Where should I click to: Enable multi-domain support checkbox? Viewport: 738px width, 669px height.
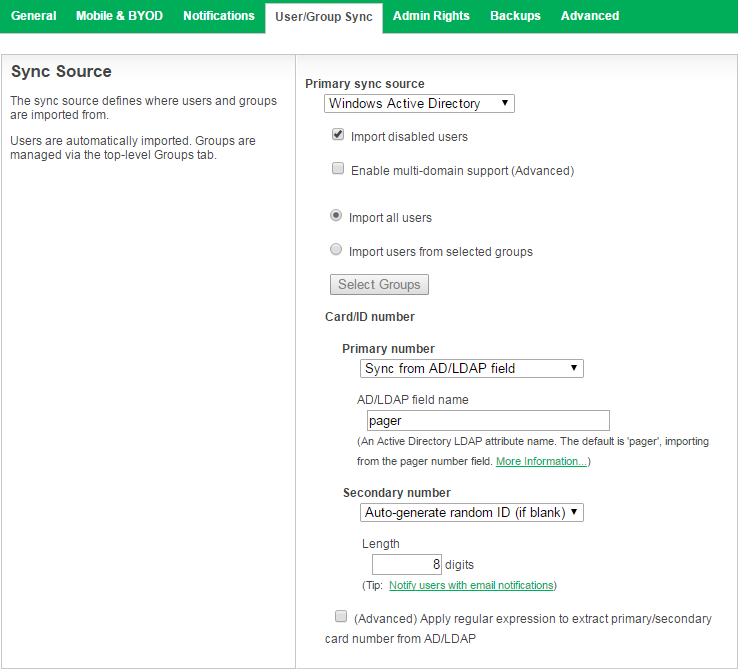[338, 169]
